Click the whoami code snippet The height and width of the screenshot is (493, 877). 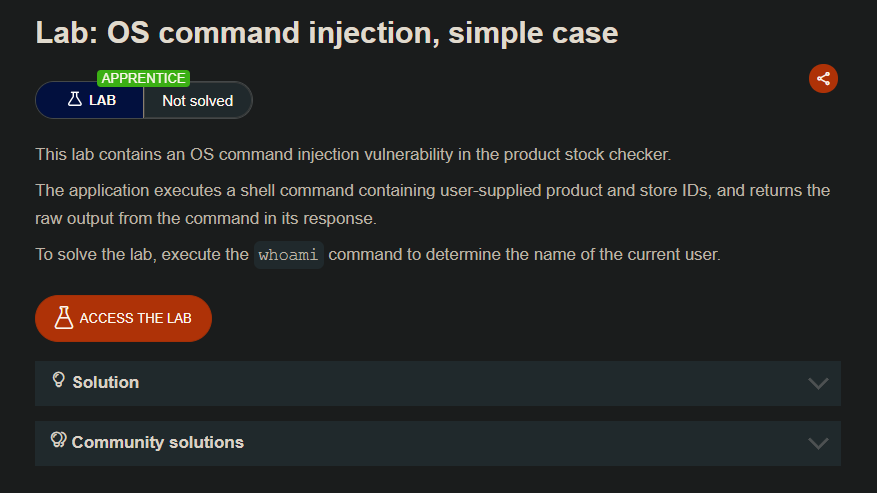[x=288, y=255]
